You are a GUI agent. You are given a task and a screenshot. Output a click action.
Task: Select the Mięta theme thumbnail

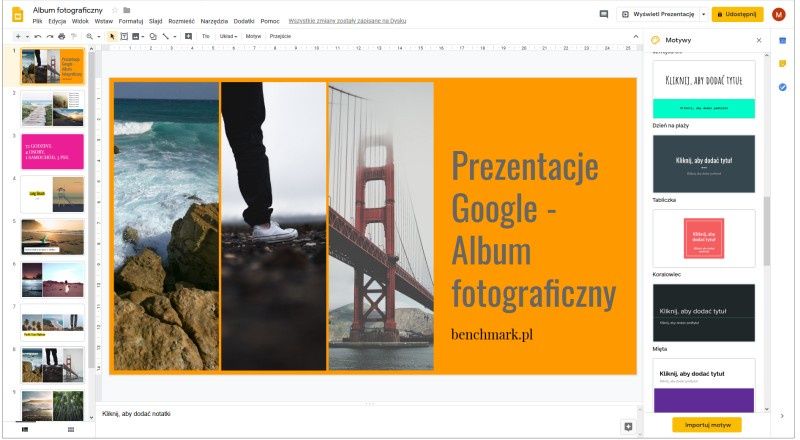click(704, 313)
